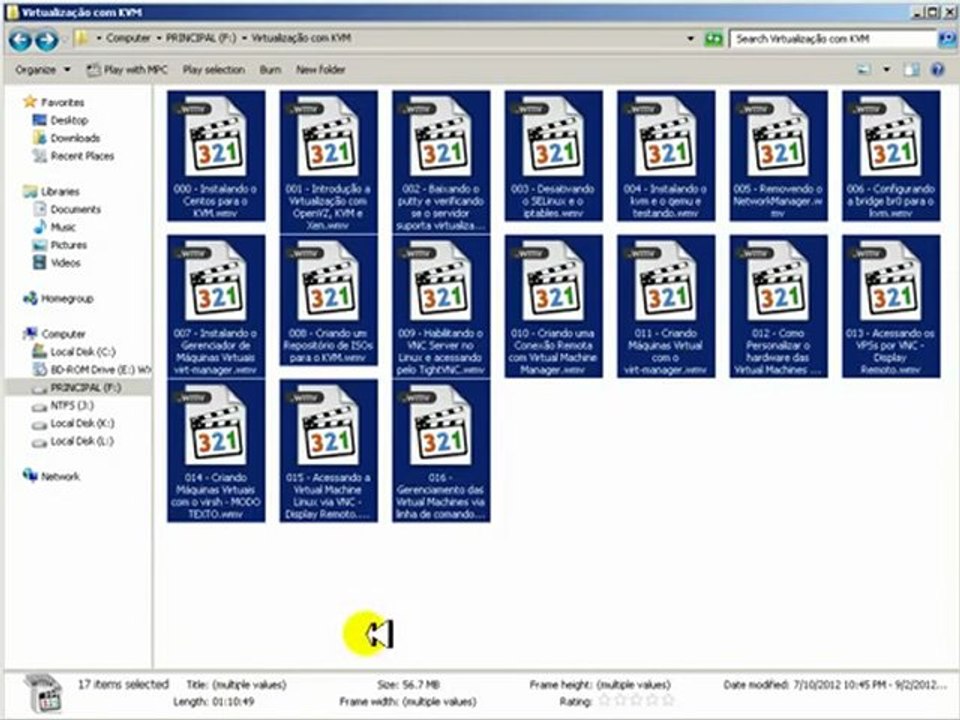Click the search magnifier icon
Image resolution: width=960 pixels, height=720 pixels.
946,39
